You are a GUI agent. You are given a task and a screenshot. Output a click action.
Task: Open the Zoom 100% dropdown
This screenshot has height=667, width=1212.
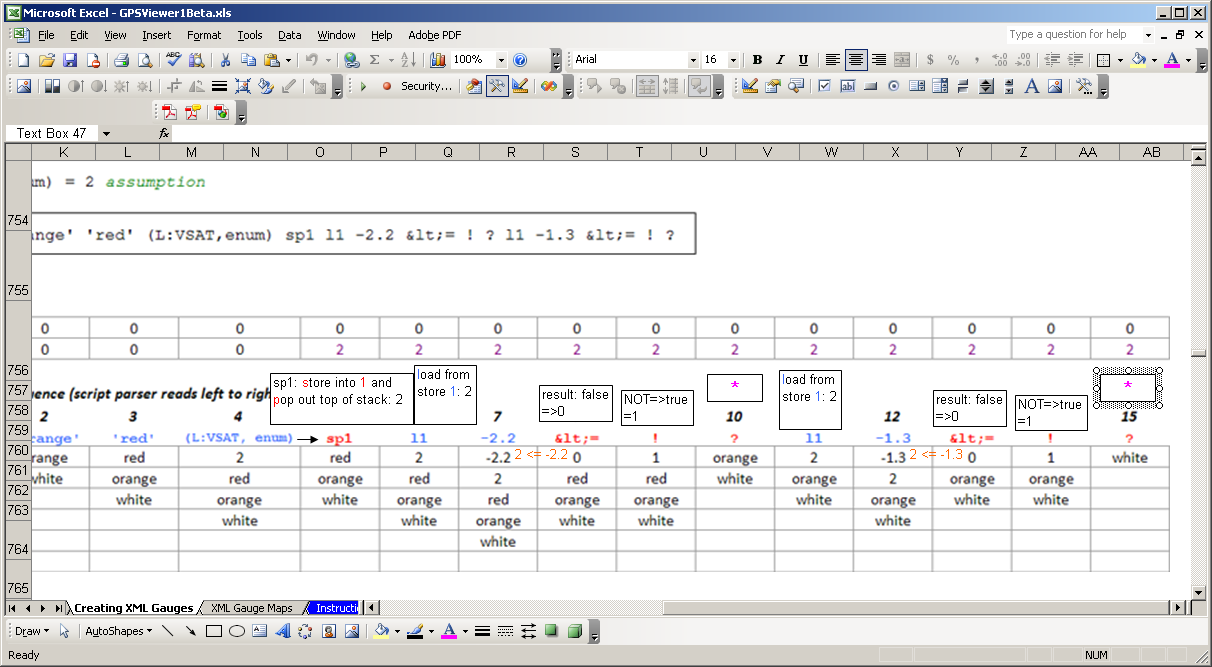pos(501,60)
